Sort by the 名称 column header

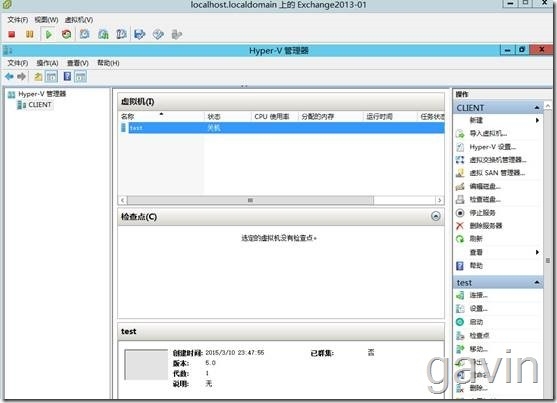pyautogui.click(x=162, y=116)
